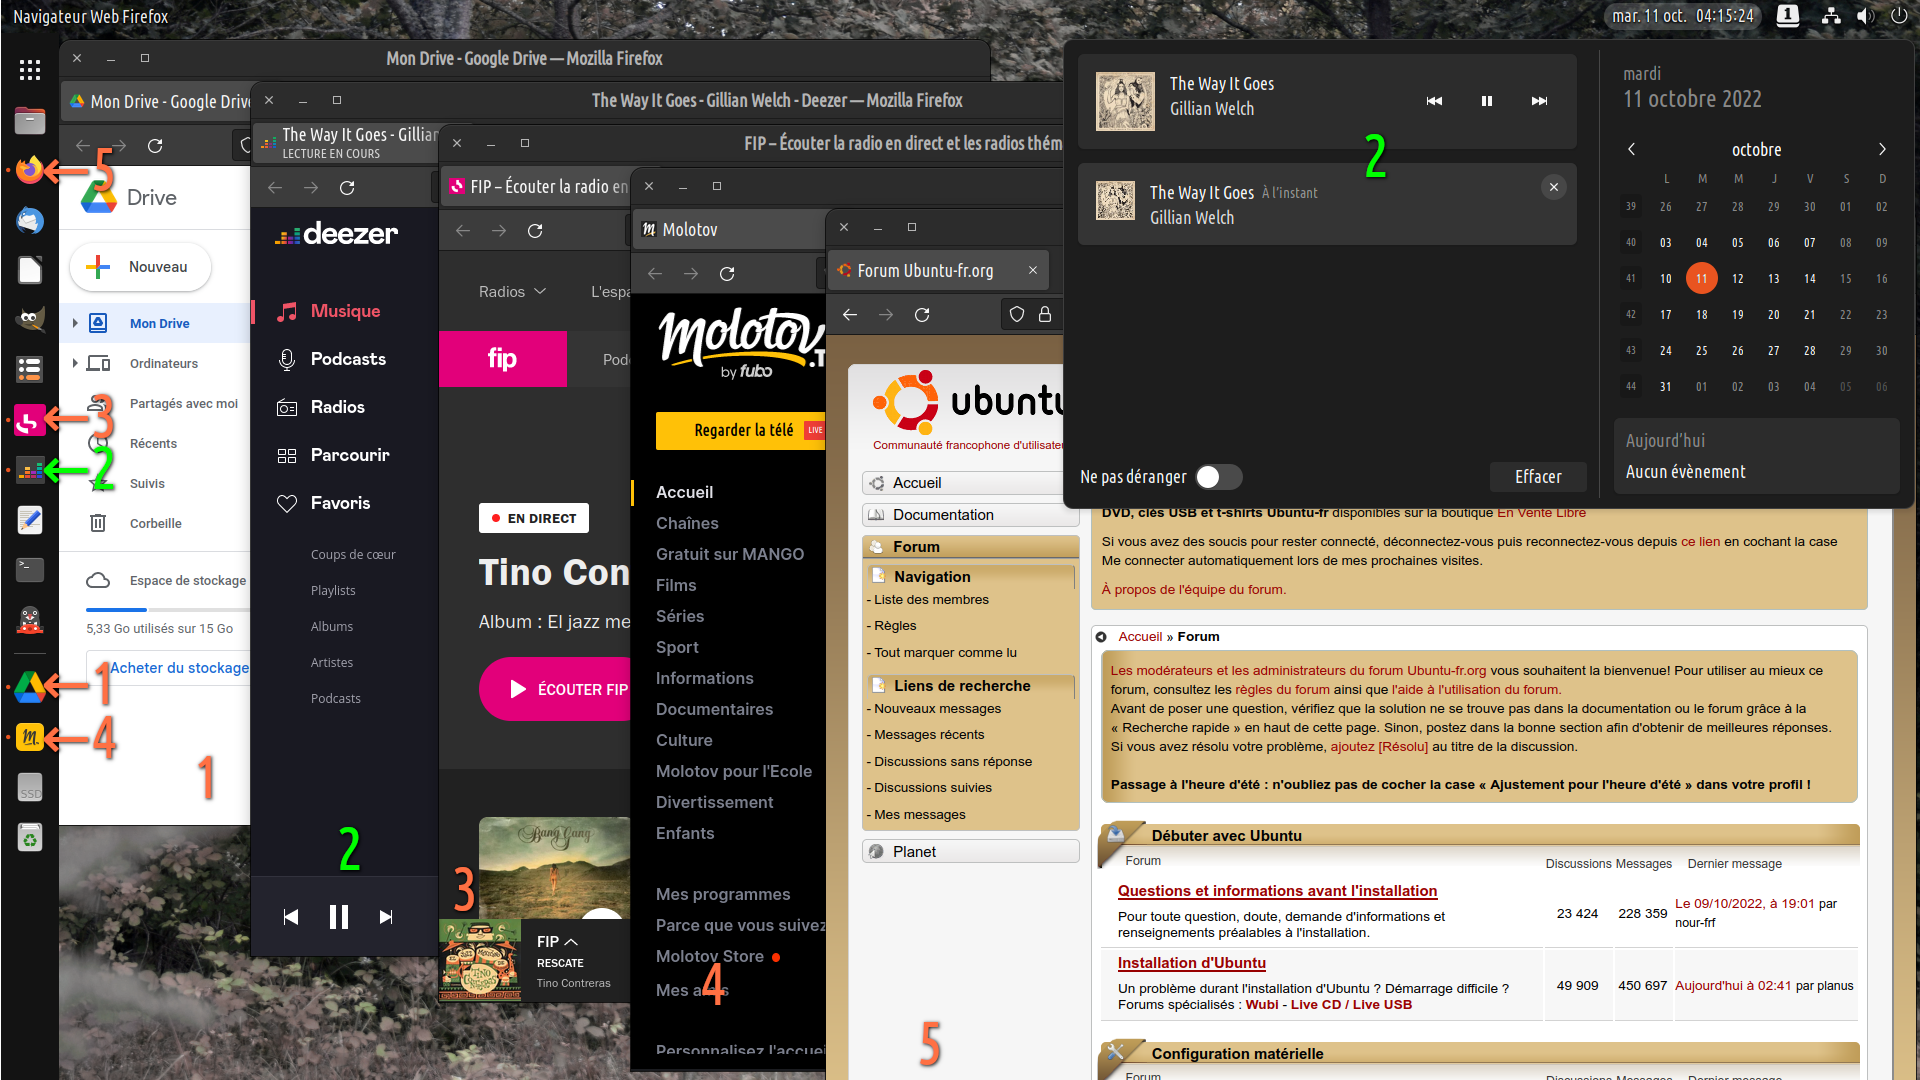Open Documentation in Ubuntu-fr menu

pyautogui.click(x=970, y=515)
